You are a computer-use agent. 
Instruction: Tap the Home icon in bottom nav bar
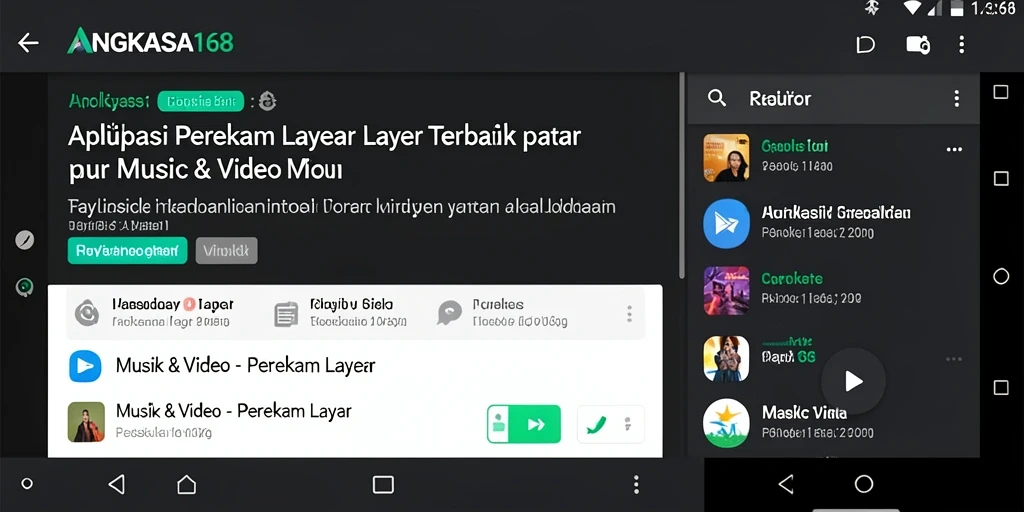tap(186, 484)
